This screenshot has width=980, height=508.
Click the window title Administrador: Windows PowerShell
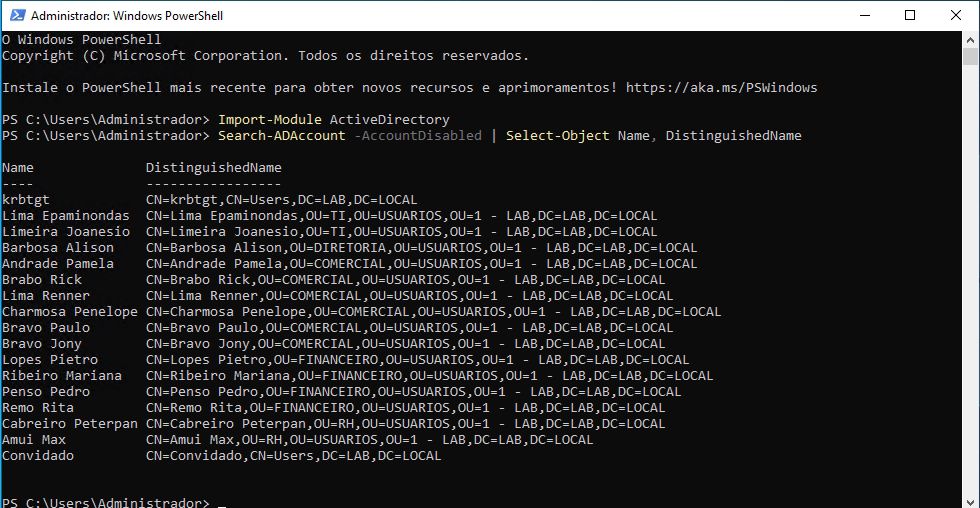(x=127, y=16)
